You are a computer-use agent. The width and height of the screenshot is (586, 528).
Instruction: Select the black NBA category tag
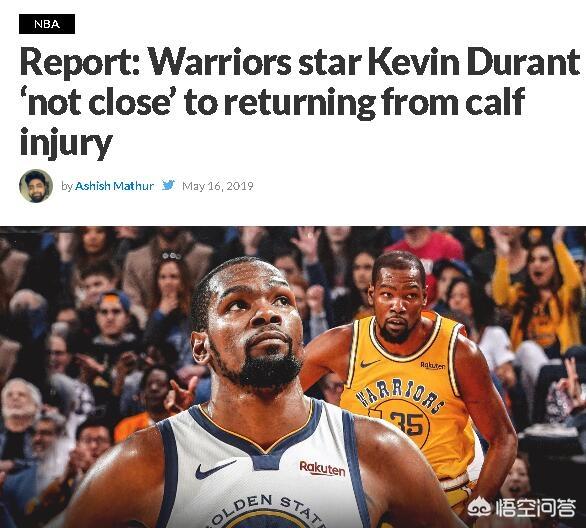pyautogui.click(x=47, y=24)
